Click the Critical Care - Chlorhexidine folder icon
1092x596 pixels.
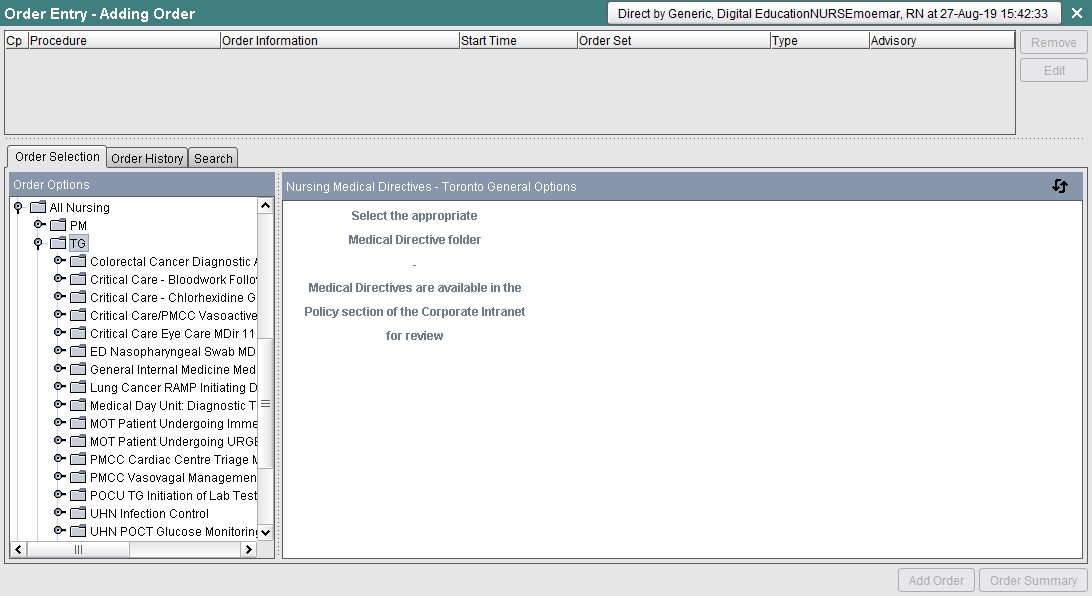(79, 297)
